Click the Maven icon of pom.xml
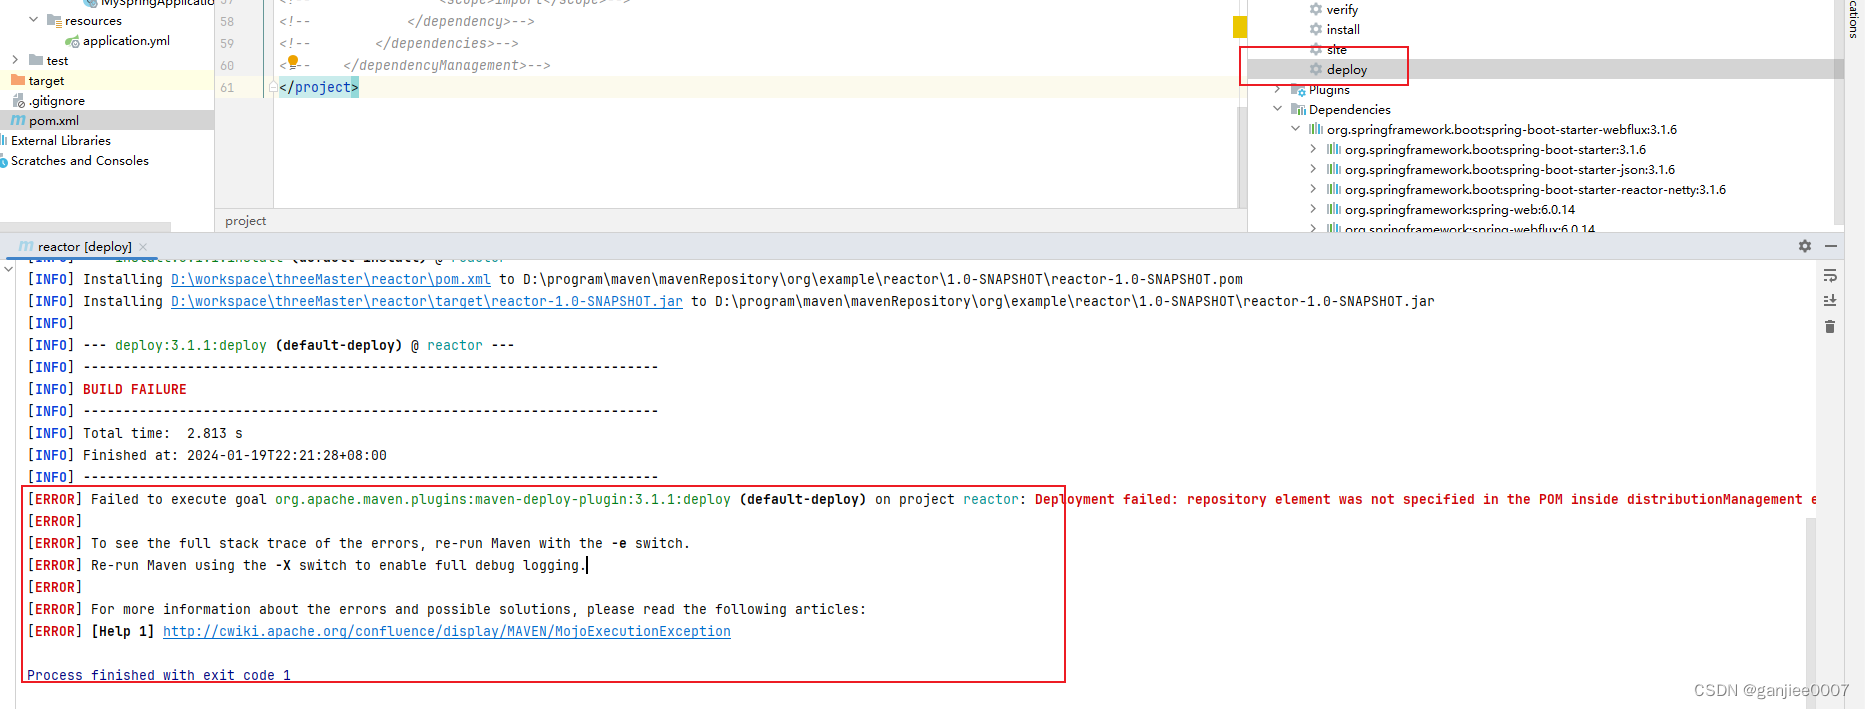This screenshot has height=709, width=1865. [x=18, y=121]
